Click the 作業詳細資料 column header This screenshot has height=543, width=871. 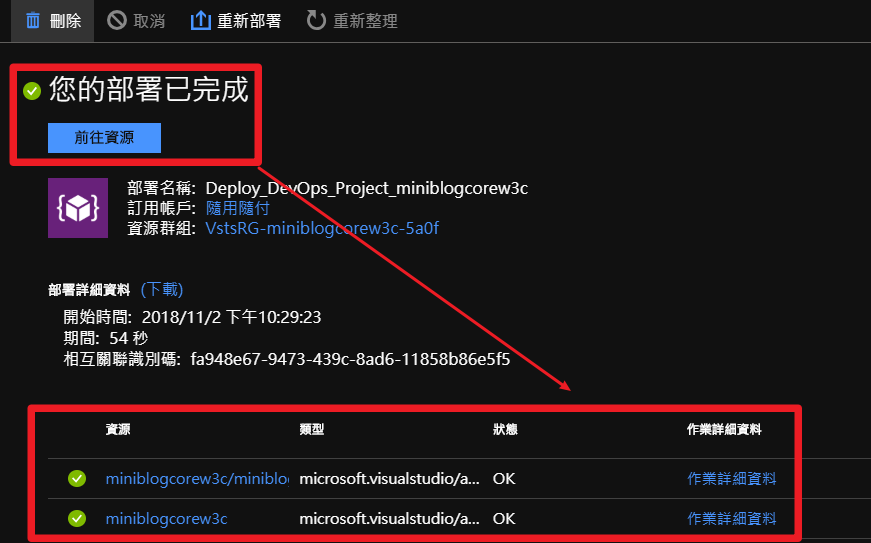click(724, 429)
